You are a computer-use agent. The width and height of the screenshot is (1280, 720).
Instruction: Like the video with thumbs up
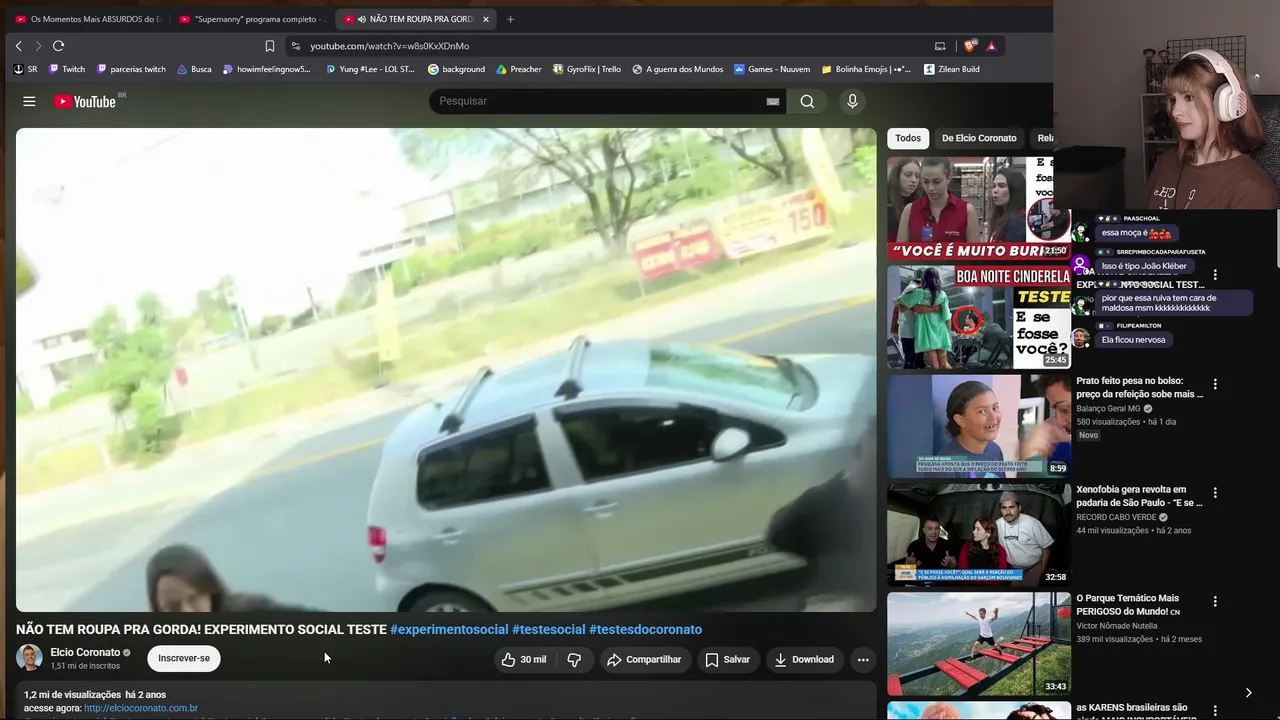click(524, 660)
